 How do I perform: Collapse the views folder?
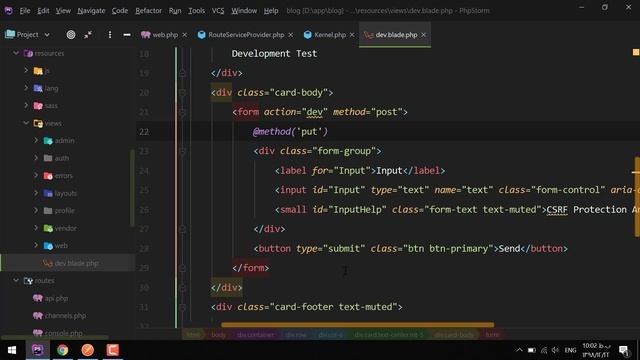[26, 123]
